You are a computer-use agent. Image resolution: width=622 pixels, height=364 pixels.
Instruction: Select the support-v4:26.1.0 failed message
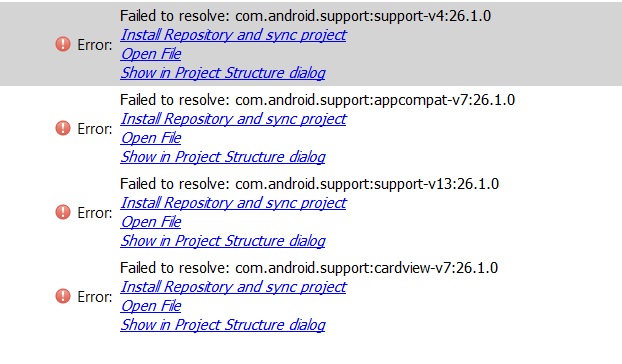pos(305,16)
